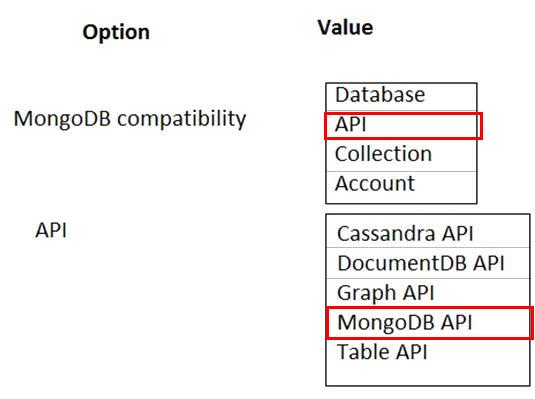Choose Cassandra API from the API list
Image resolution: width=535 pixels, height=399 pixels.
pos(428,231)
